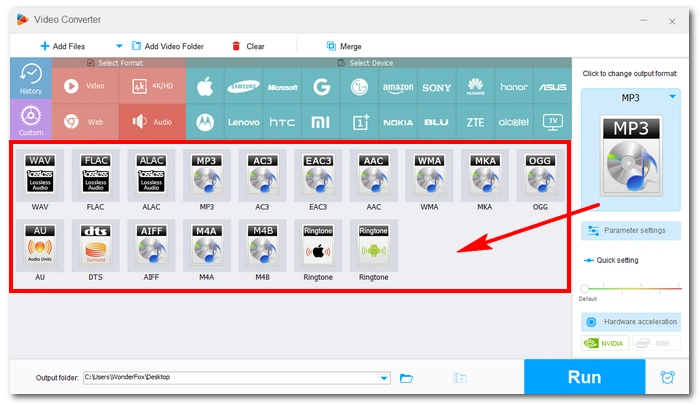
Task: Open the Custom formats tab
Action: point(31,119)
